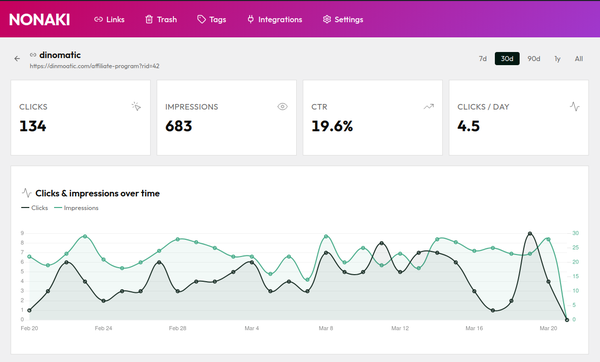Click the Mar 16 axis label

click(x=474, y=328)
